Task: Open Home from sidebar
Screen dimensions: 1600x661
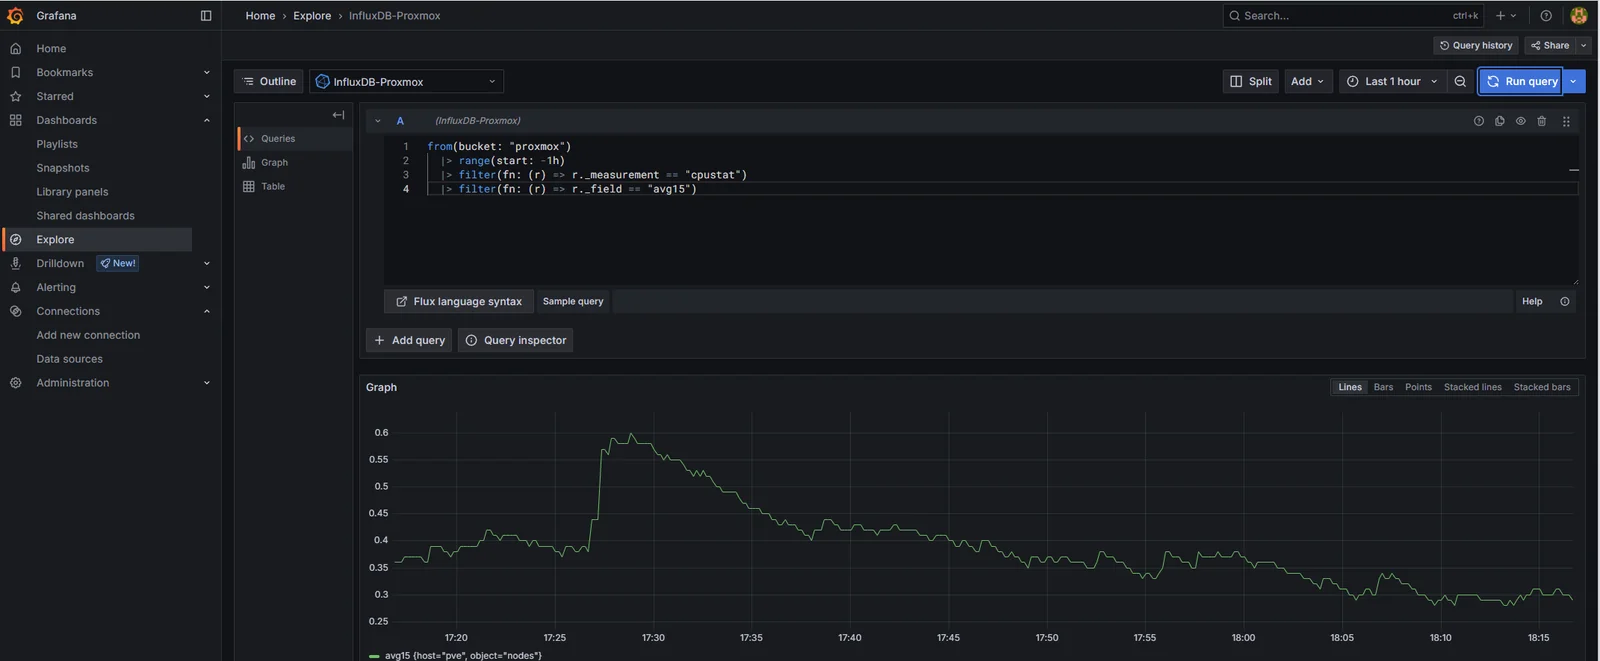Action: [51, 48]
